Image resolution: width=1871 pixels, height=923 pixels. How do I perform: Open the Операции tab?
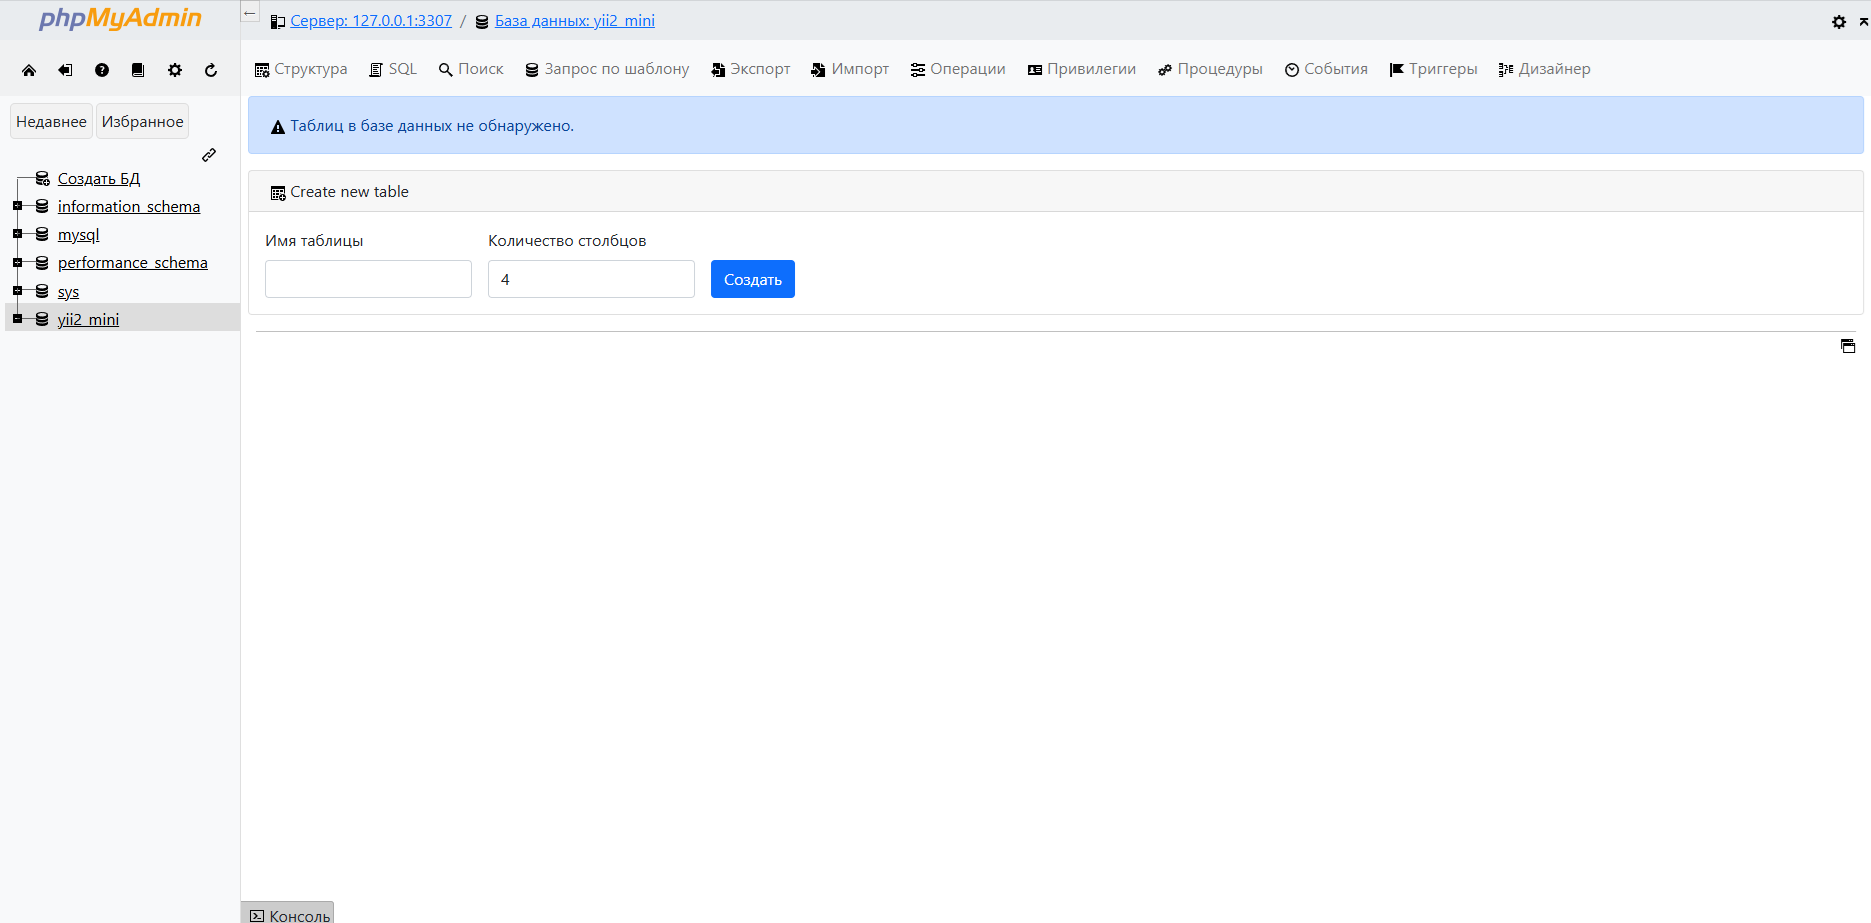tap(958, 69)
